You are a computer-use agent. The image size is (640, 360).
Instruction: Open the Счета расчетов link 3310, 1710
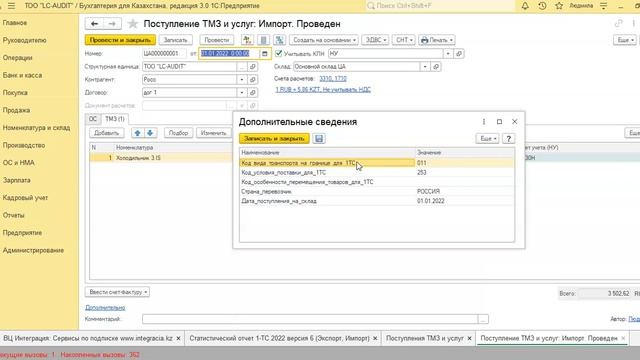(x=333, y=79)
